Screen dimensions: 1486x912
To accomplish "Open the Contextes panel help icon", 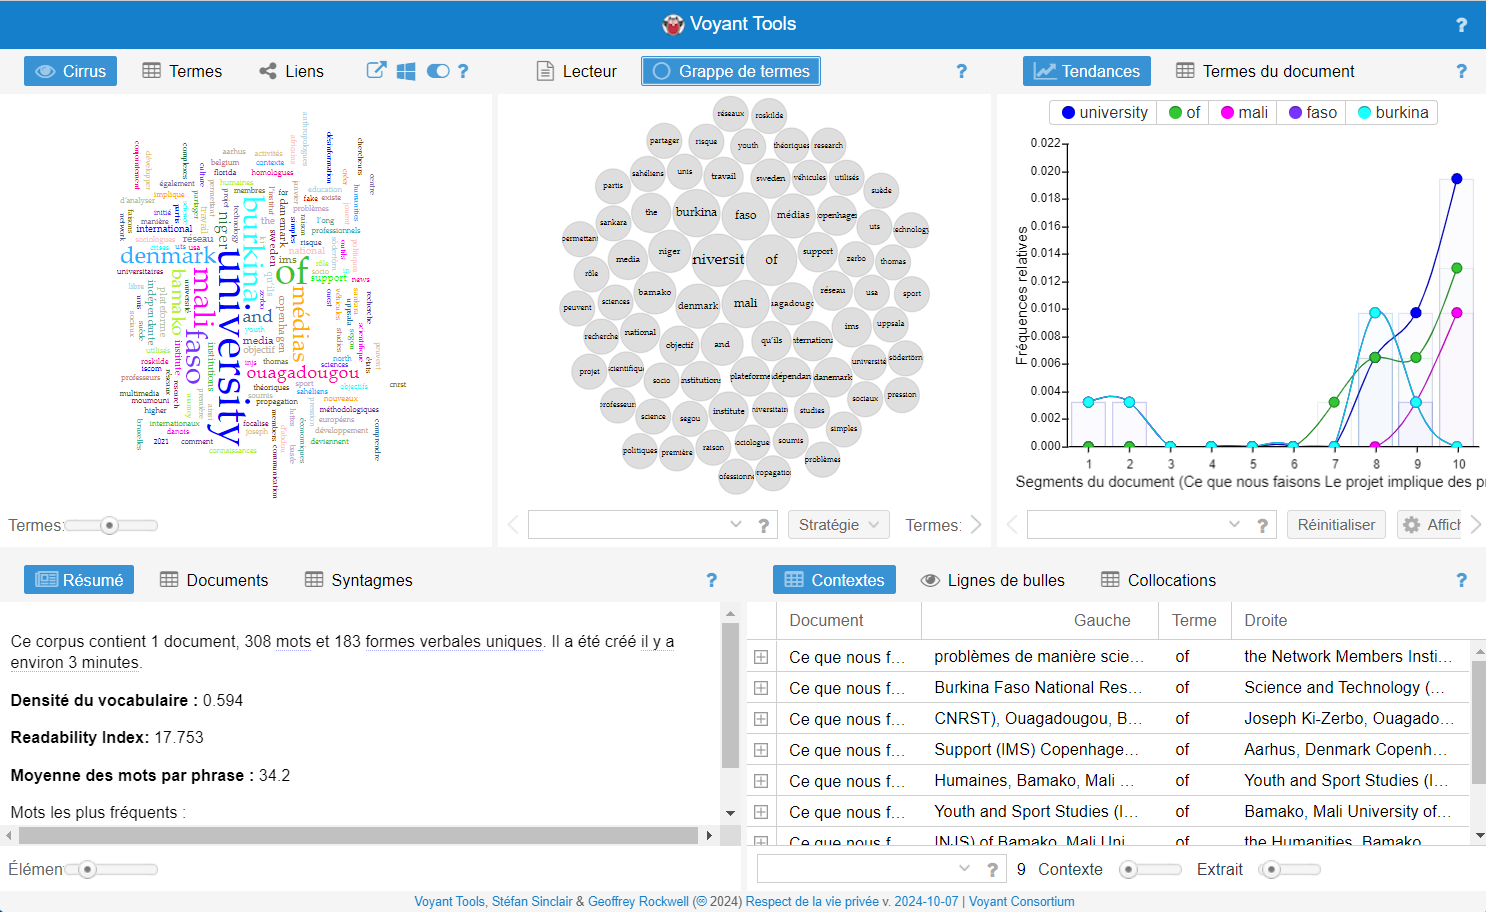I will 1461,580.
